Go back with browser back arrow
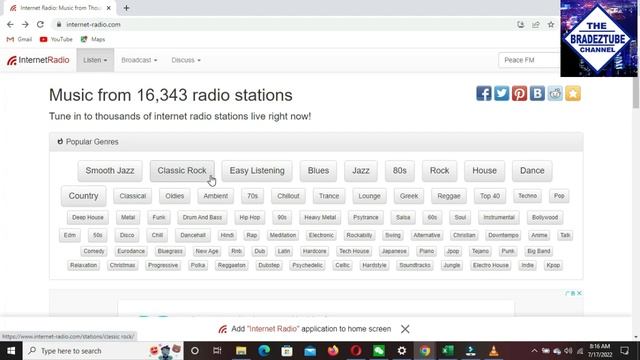Screen dimensions: 640x360 click(x=10, y=24)
